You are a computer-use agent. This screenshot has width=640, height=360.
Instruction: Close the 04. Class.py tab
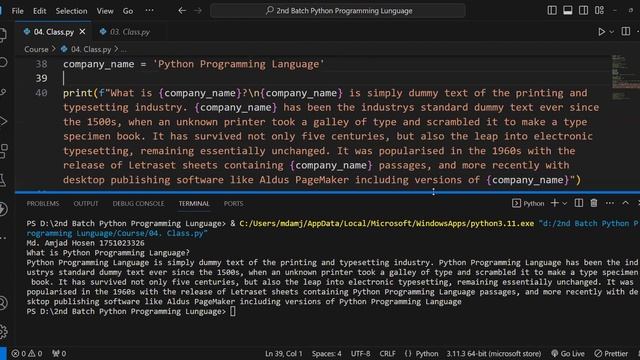point(82,31)
